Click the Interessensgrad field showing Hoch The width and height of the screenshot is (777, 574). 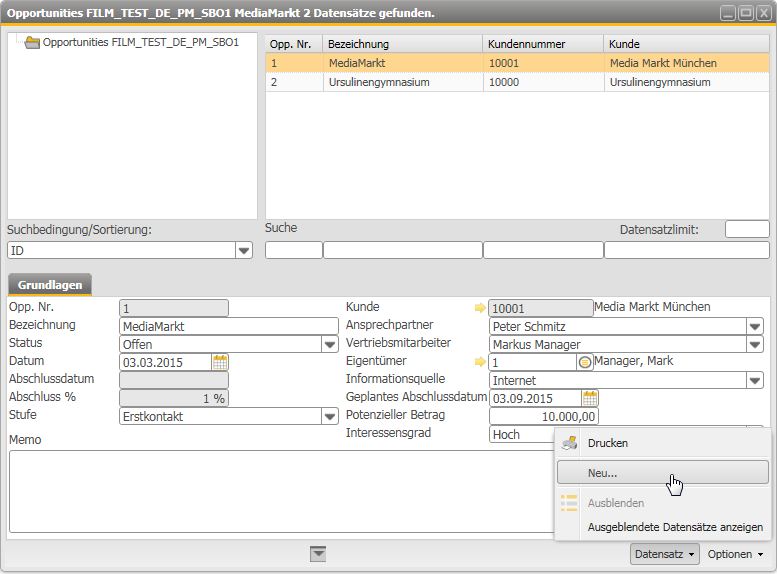point(521,434)
